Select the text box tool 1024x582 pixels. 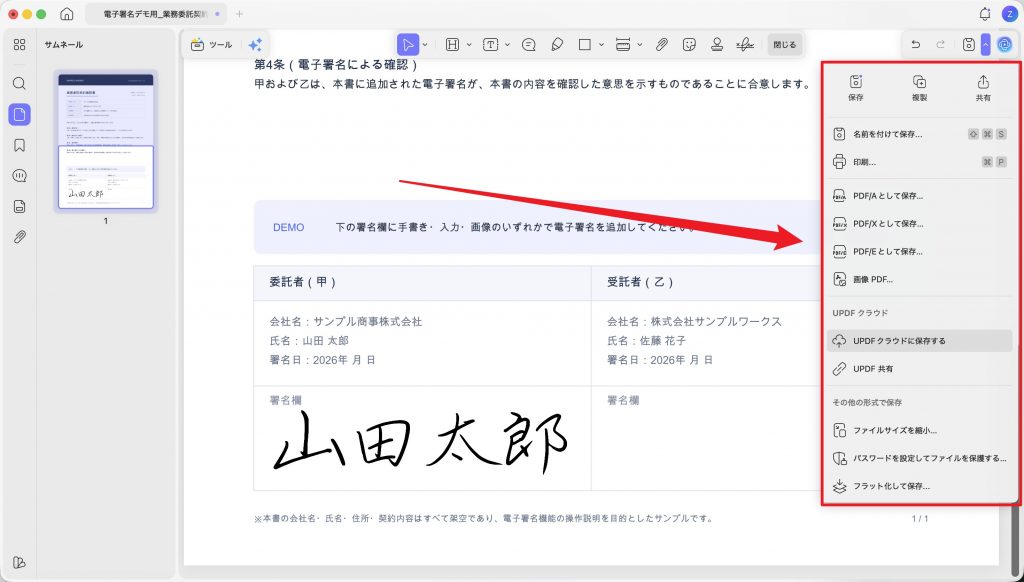pos(490,44)
